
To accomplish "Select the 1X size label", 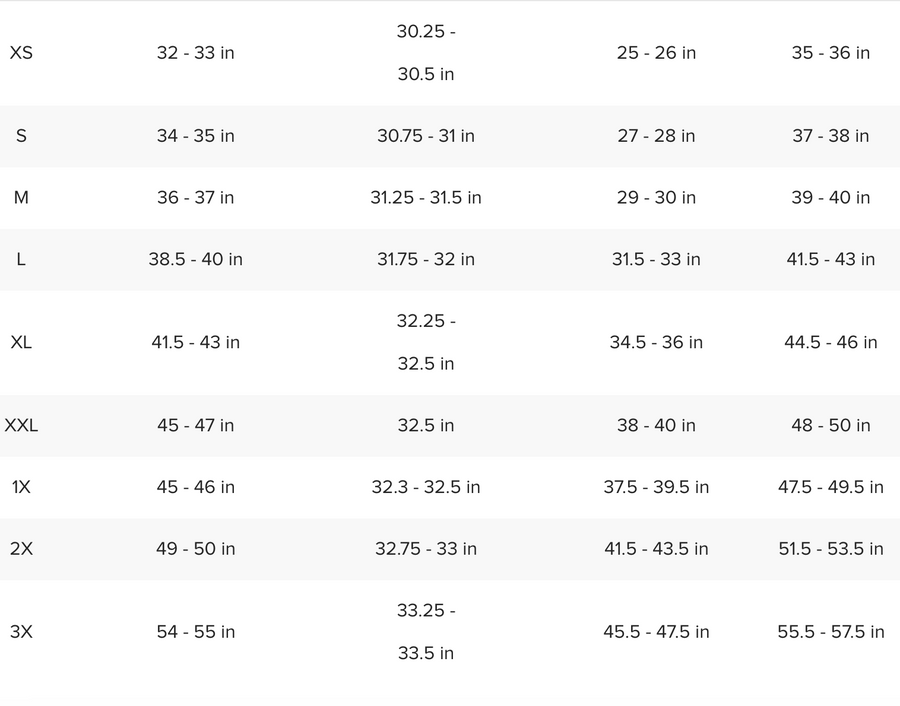I will [21, 487].
